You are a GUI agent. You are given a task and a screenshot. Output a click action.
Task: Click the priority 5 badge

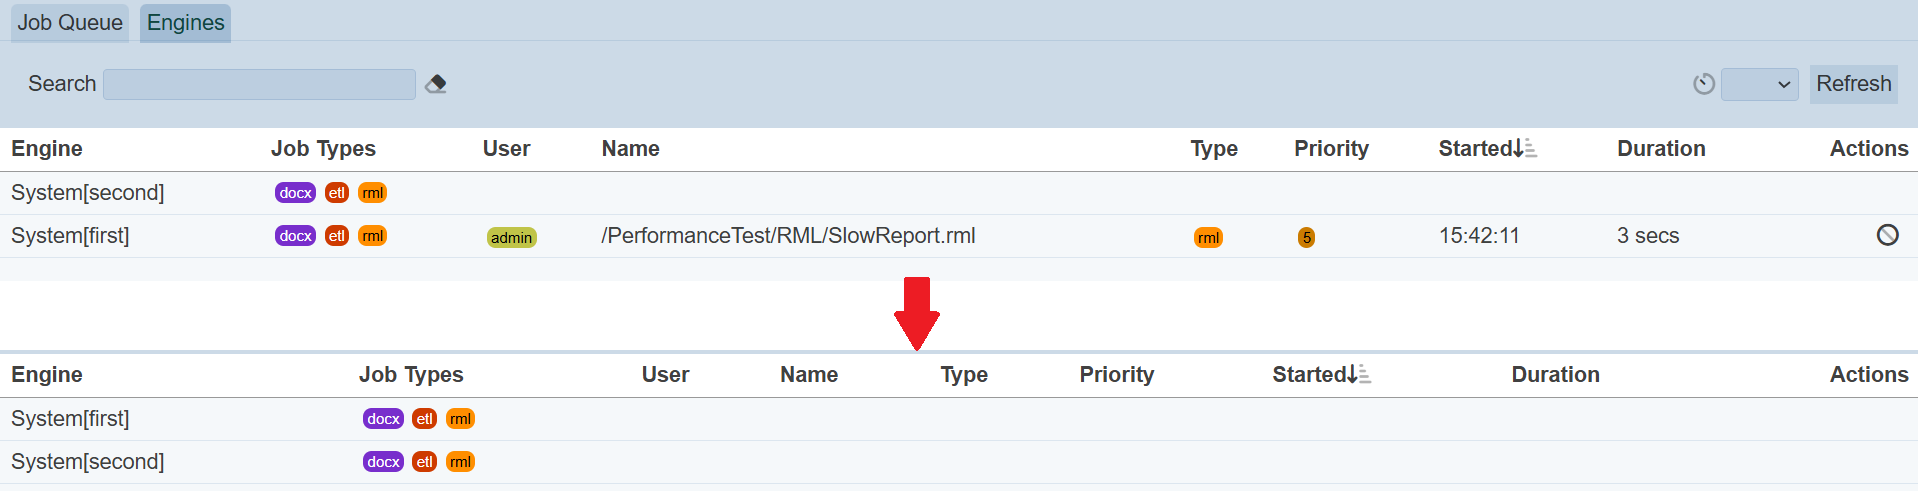point(1306,237)
